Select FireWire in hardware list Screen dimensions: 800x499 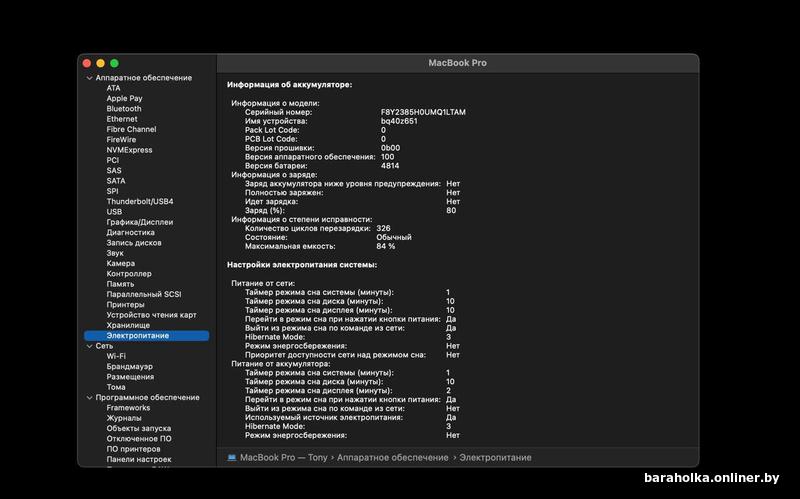tap(121, 140)
